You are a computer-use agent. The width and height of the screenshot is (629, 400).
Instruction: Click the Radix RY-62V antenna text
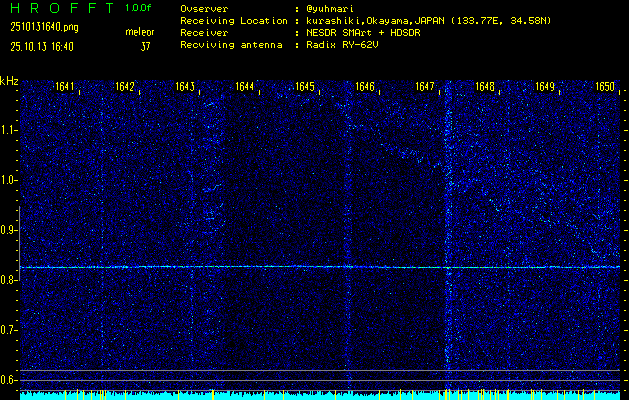click(346, 45)
